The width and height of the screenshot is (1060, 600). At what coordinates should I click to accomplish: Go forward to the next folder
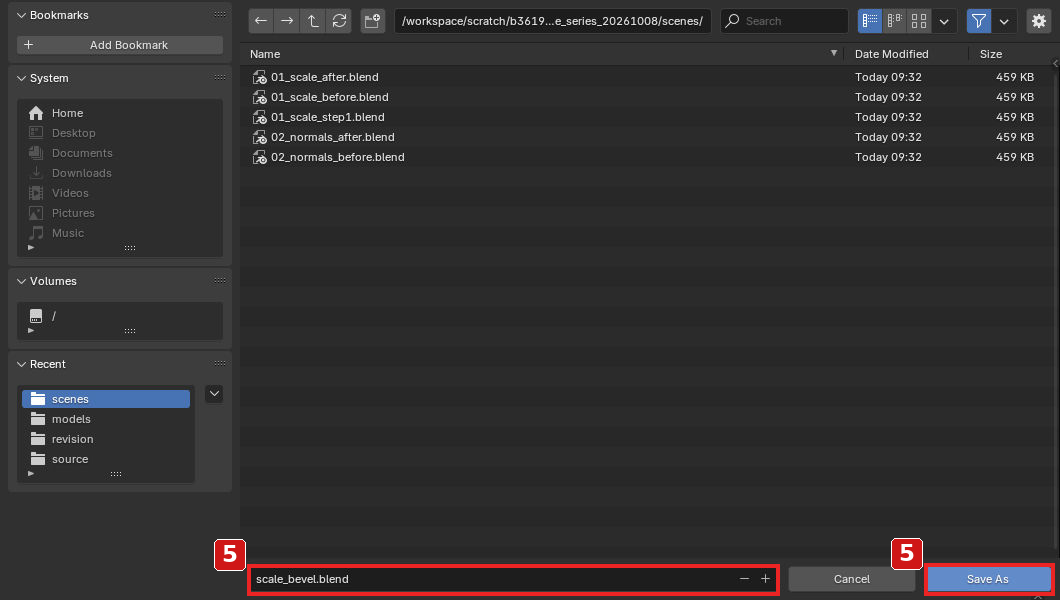[287, 21]
